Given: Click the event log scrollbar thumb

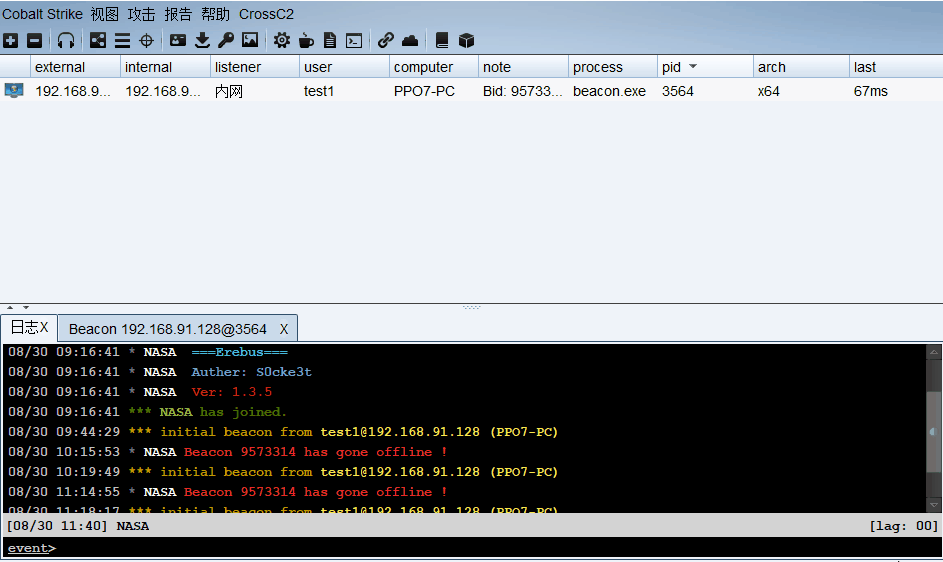Looking at the screenshot, I should (x=933, y=431).
